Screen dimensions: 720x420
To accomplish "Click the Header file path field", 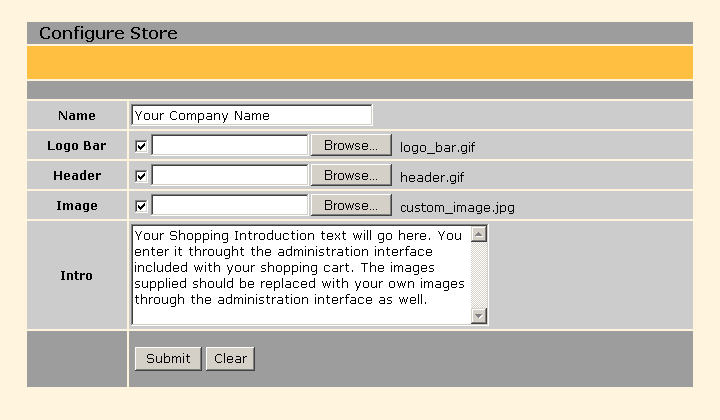I will (229, 176).
